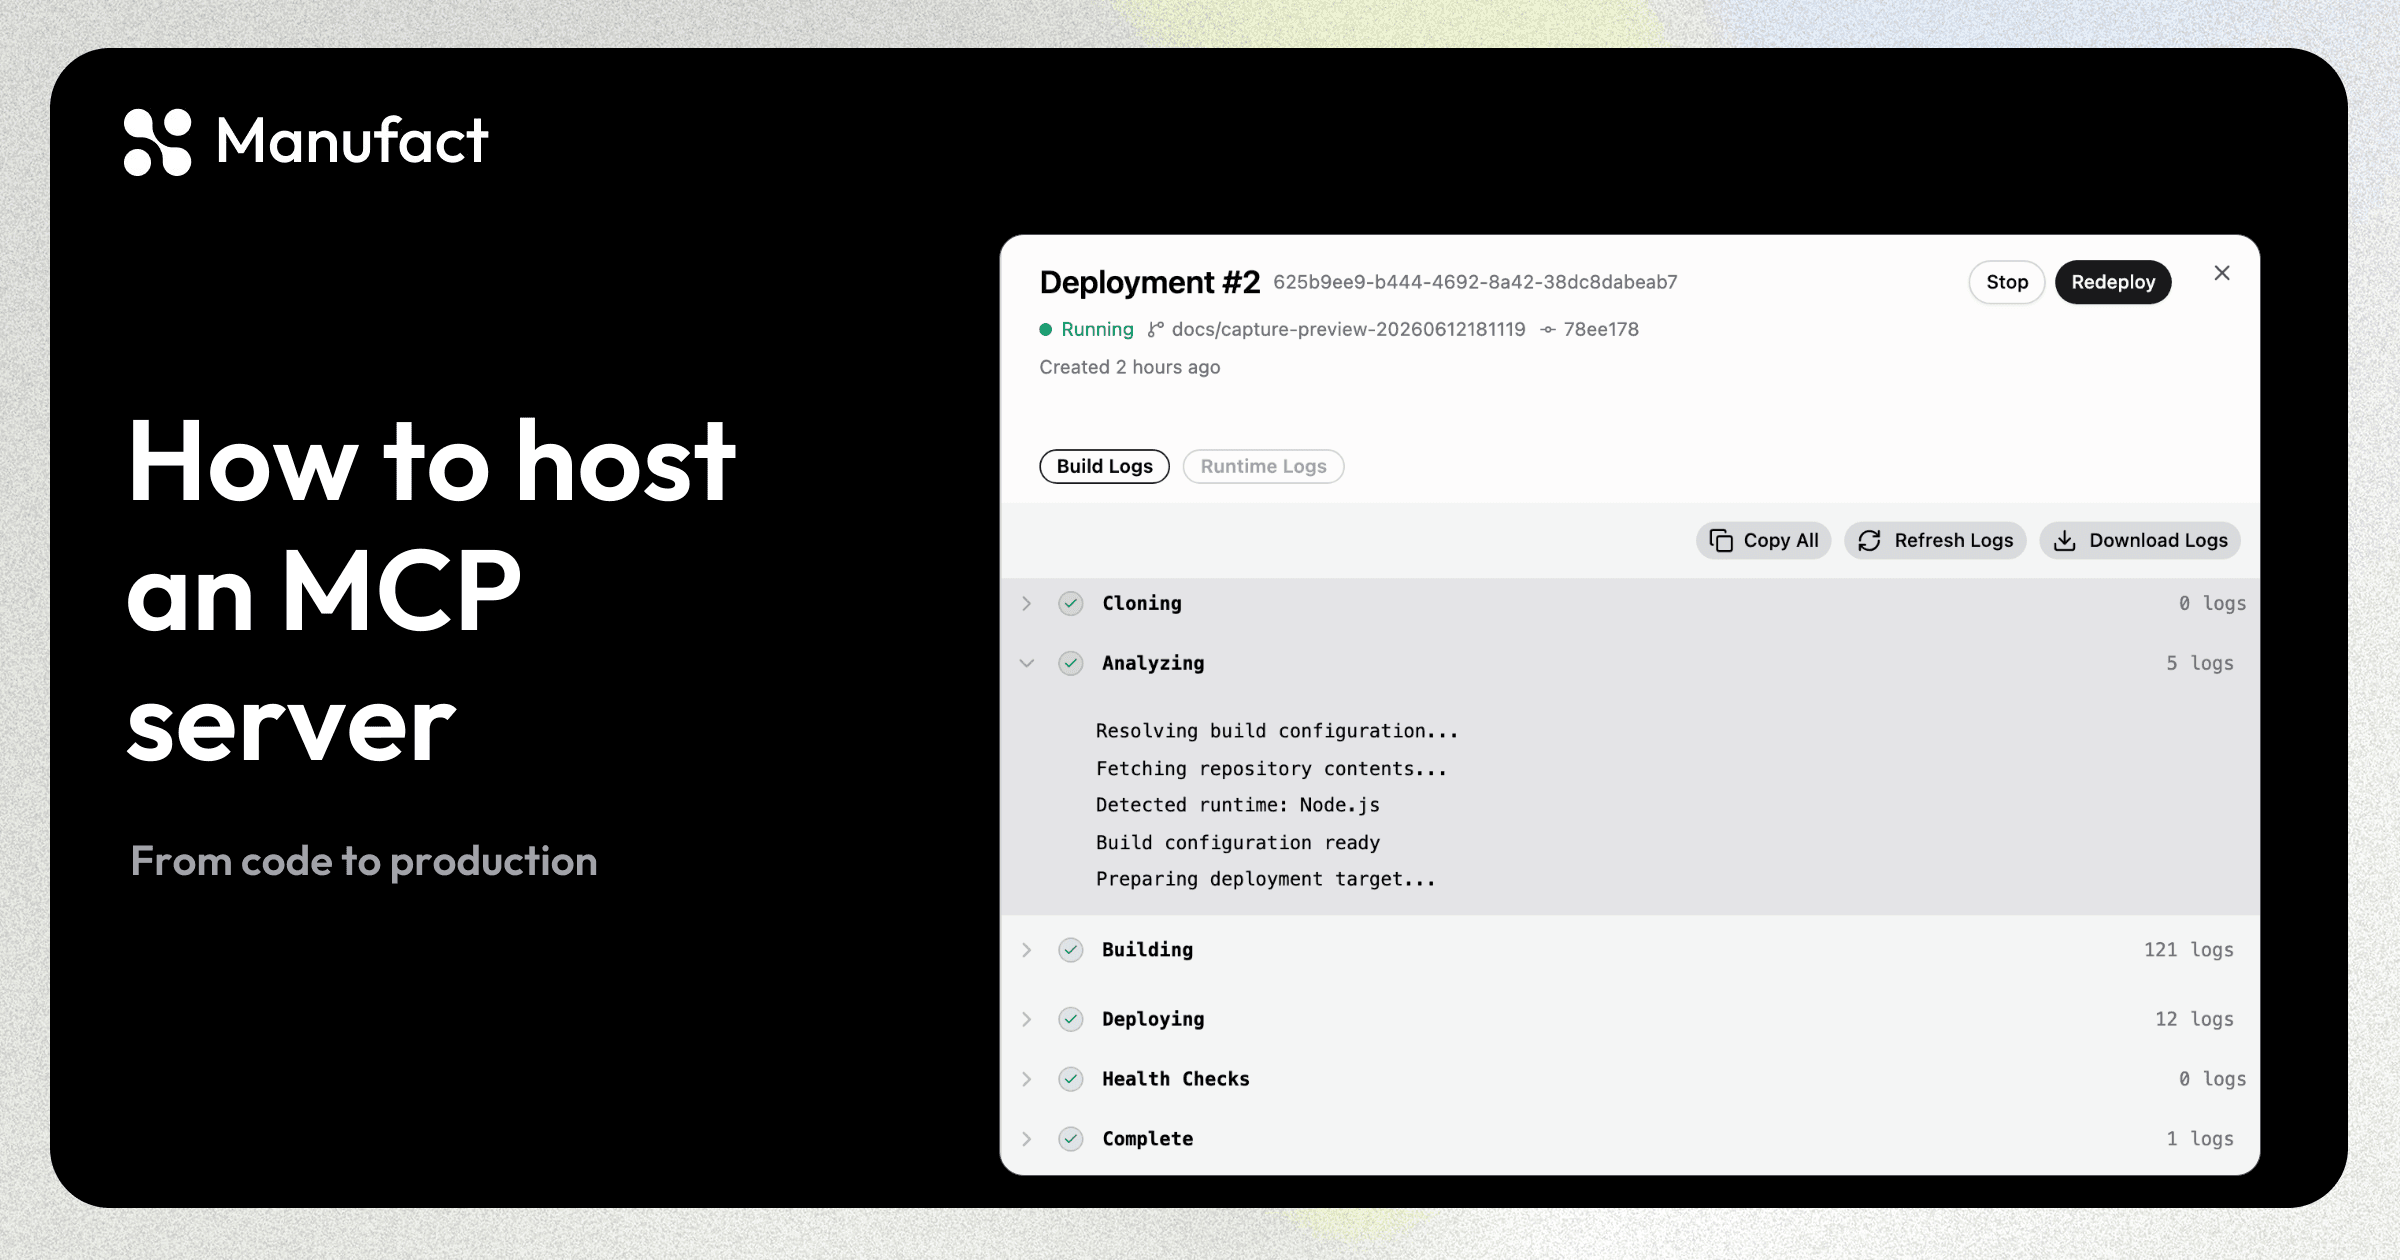This screenshot has width=2400, height=1260.
Task: Click the Complete step checkmark icon
Action: 1071,1139
